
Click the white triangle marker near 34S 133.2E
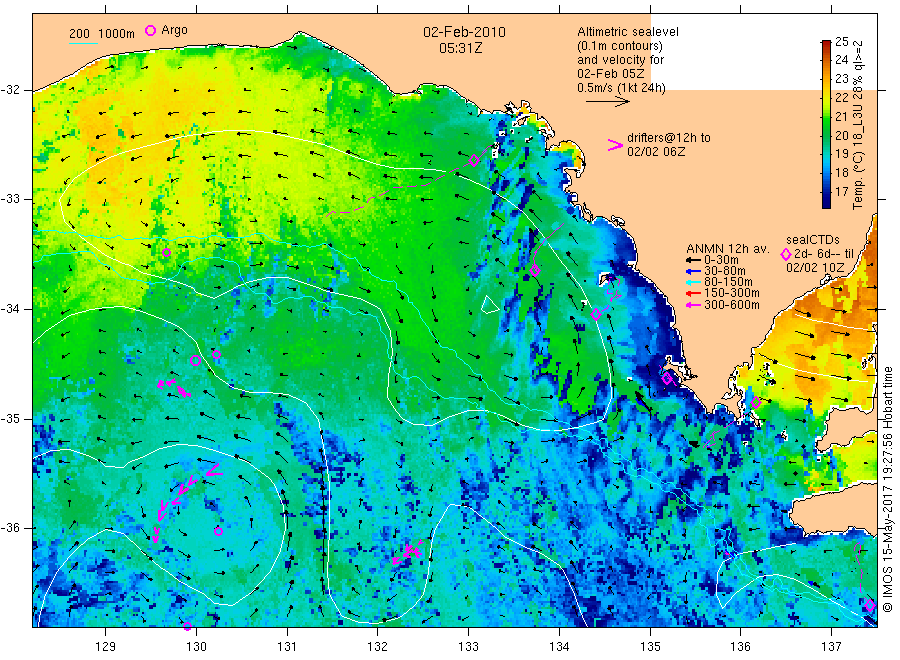pos(490,305)
